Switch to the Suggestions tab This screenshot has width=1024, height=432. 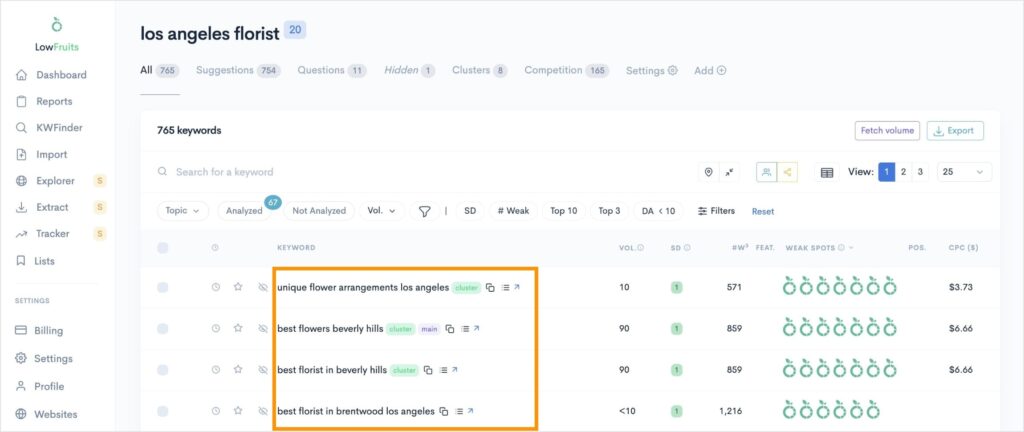(x=238, y=70)
